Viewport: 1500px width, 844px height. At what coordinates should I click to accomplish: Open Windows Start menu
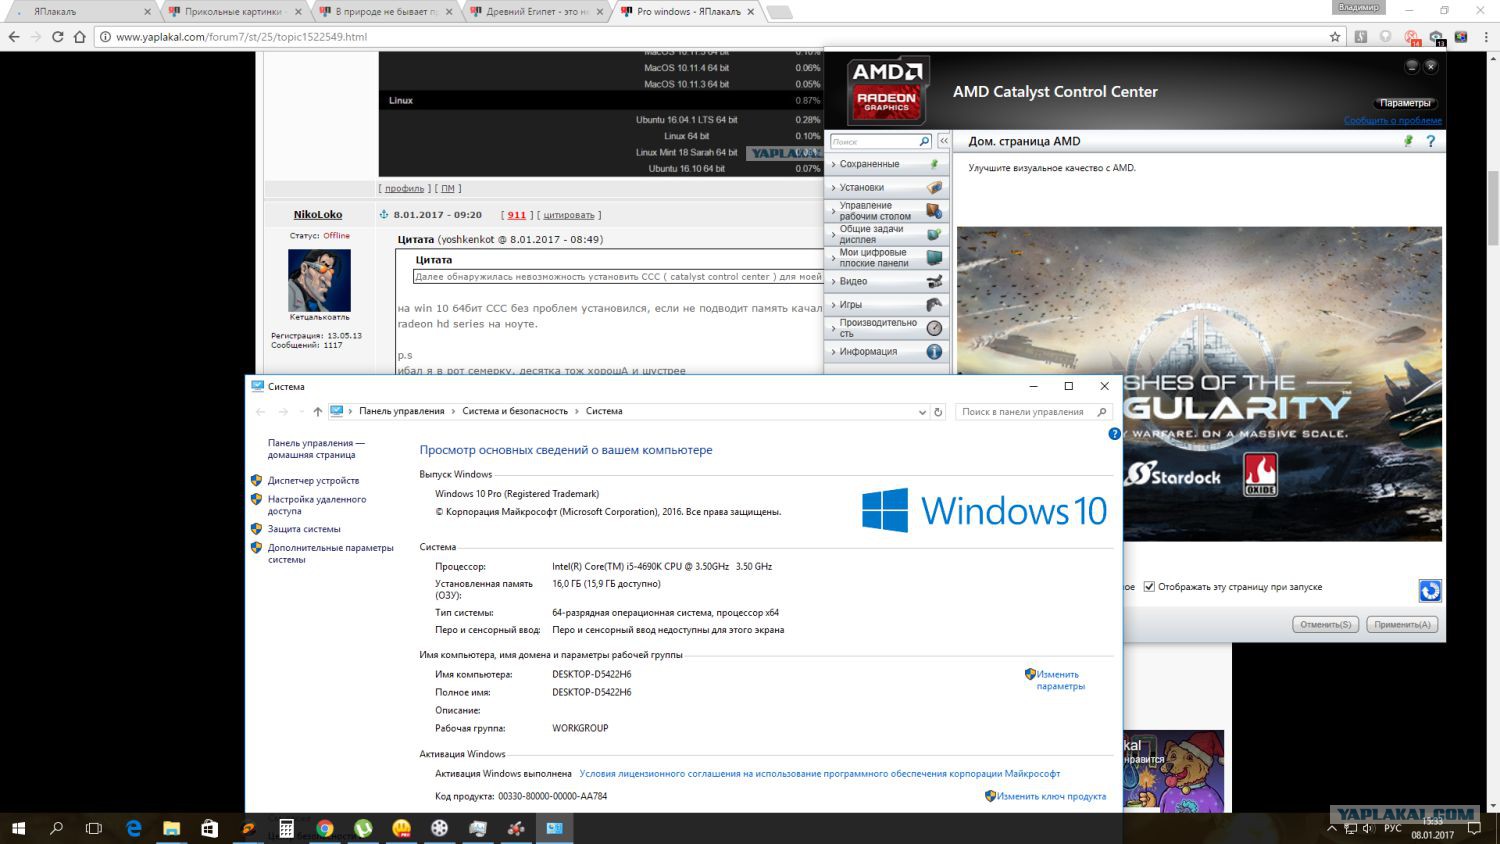[18, 828]
